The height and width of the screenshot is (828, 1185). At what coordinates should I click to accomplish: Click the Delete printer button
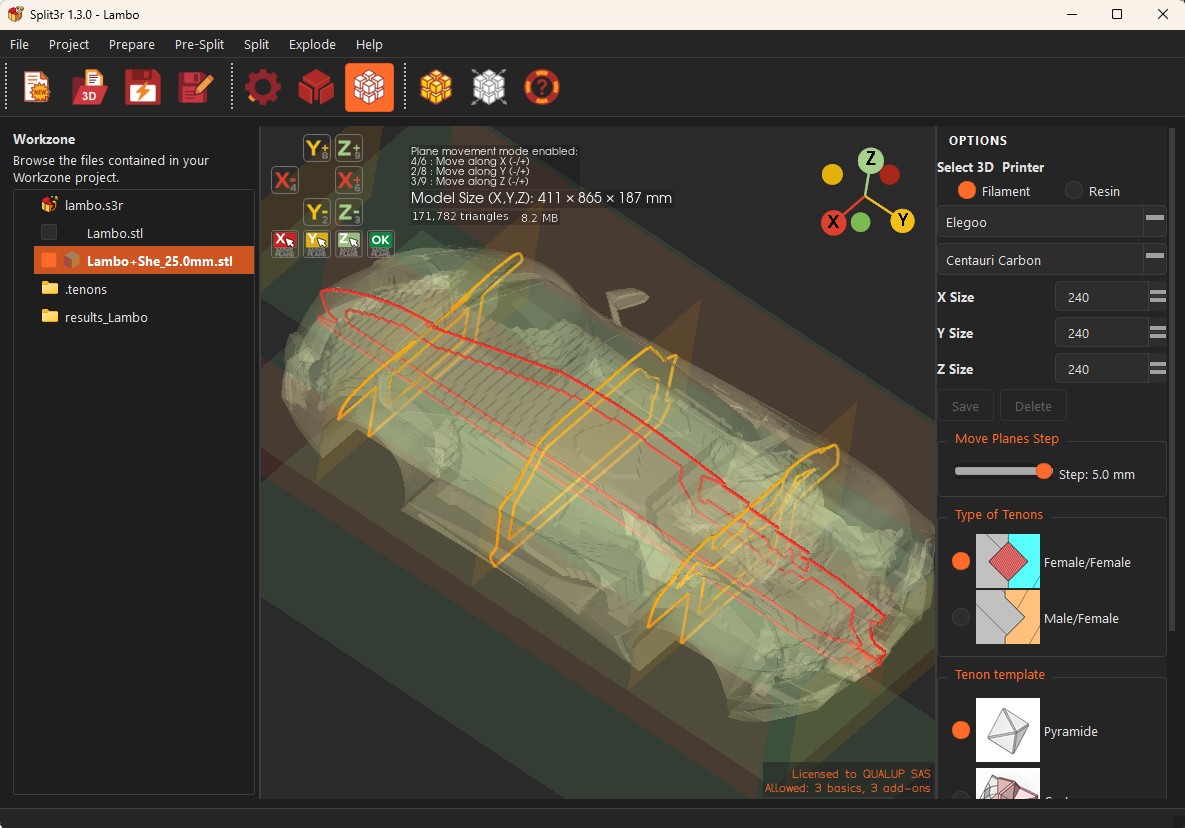(x=1033, y=406)
